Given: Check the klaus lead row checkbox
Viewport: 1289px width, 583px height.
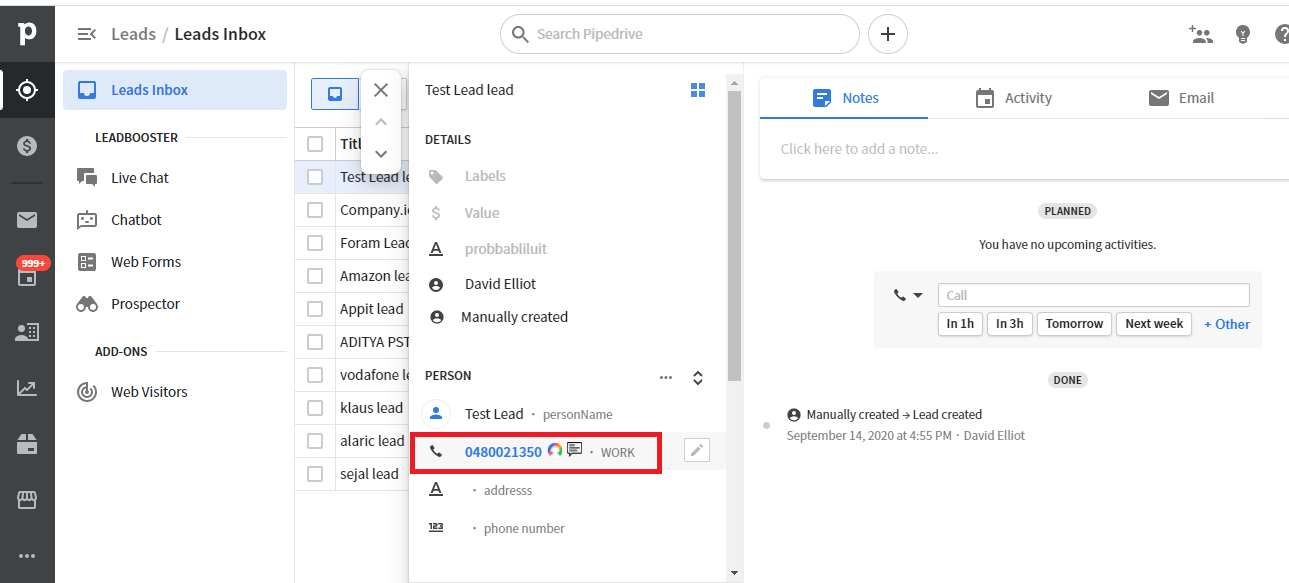Looking at the screenshot, I should coord(315,408).
